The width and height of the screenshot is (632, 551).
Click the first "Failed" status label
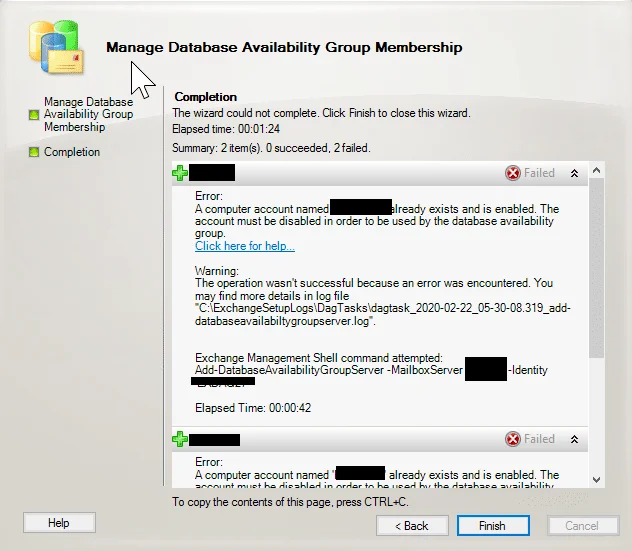tap(539, 173)
